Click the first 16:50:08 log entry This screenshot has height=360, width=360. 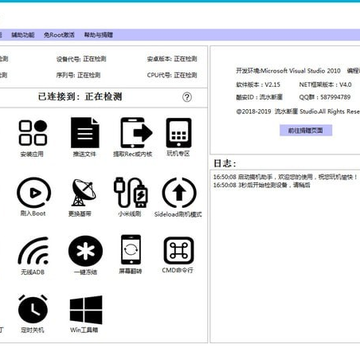point(285,177)
